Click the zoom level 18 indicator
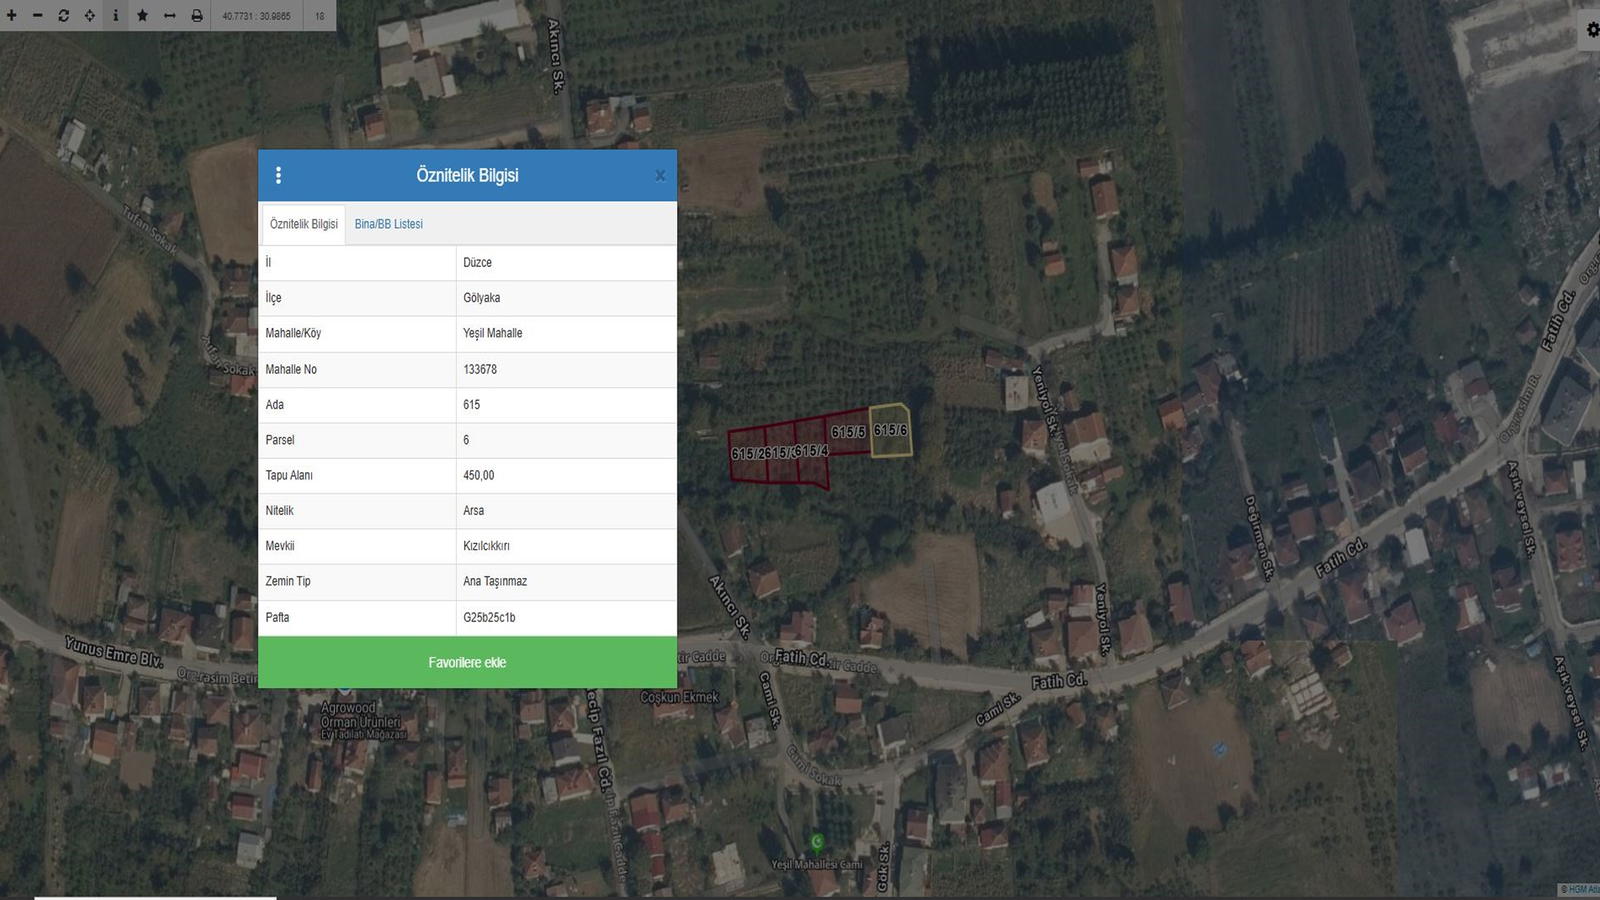Screen dimensions: 1600x900 coord(320,16)
